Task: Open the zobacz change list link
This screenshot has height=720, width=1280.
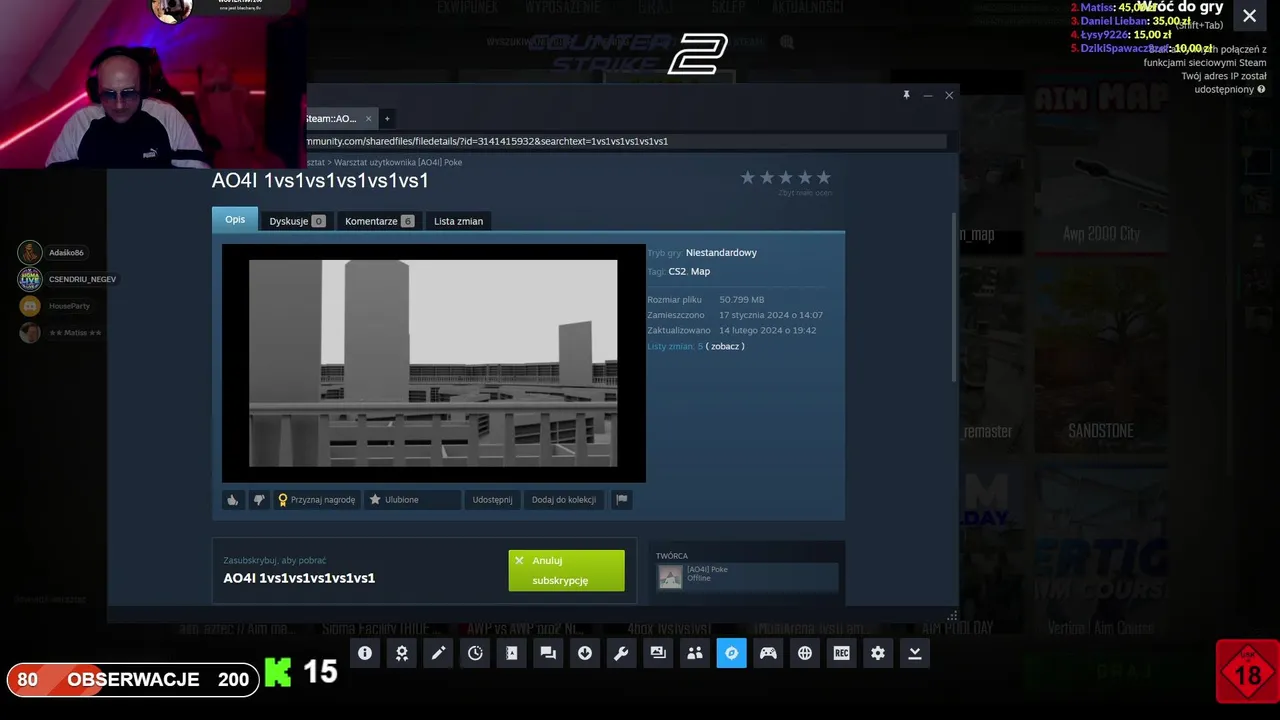Action: point(725,346)
